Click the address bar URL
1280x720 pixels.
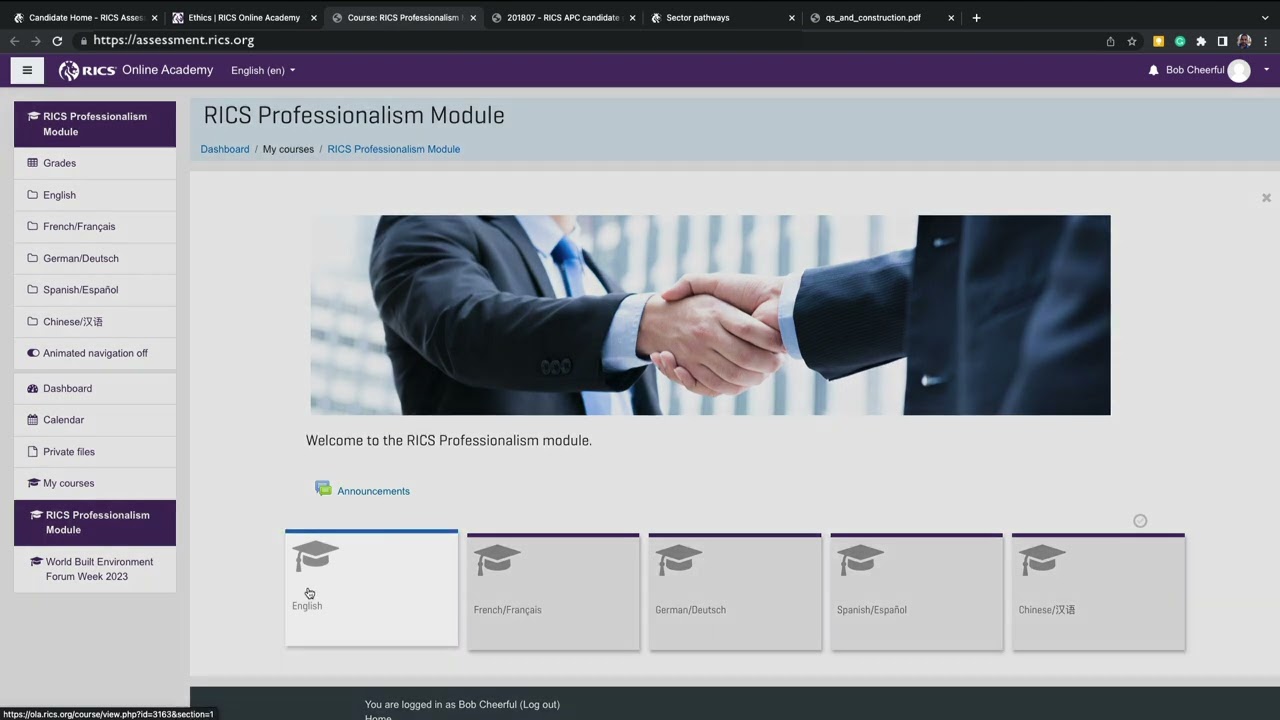point(174,41)
